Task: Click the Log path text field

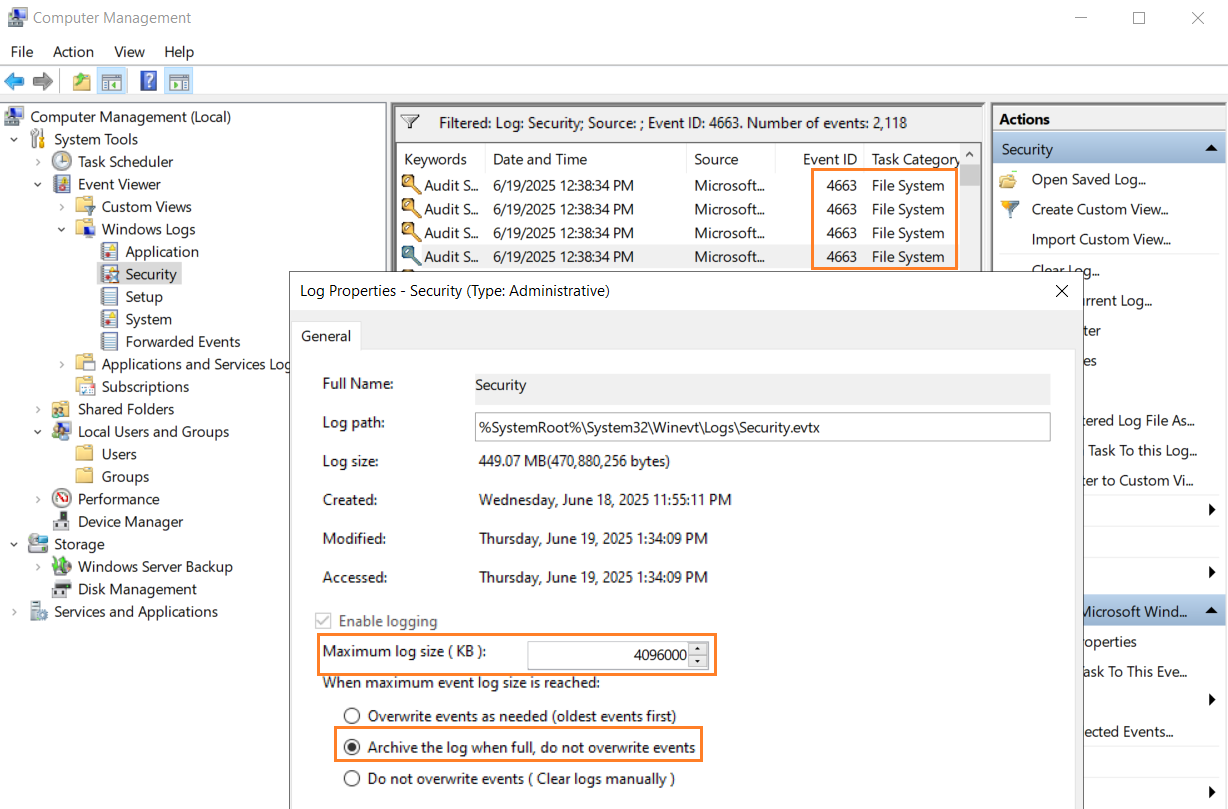Action: 762,427
